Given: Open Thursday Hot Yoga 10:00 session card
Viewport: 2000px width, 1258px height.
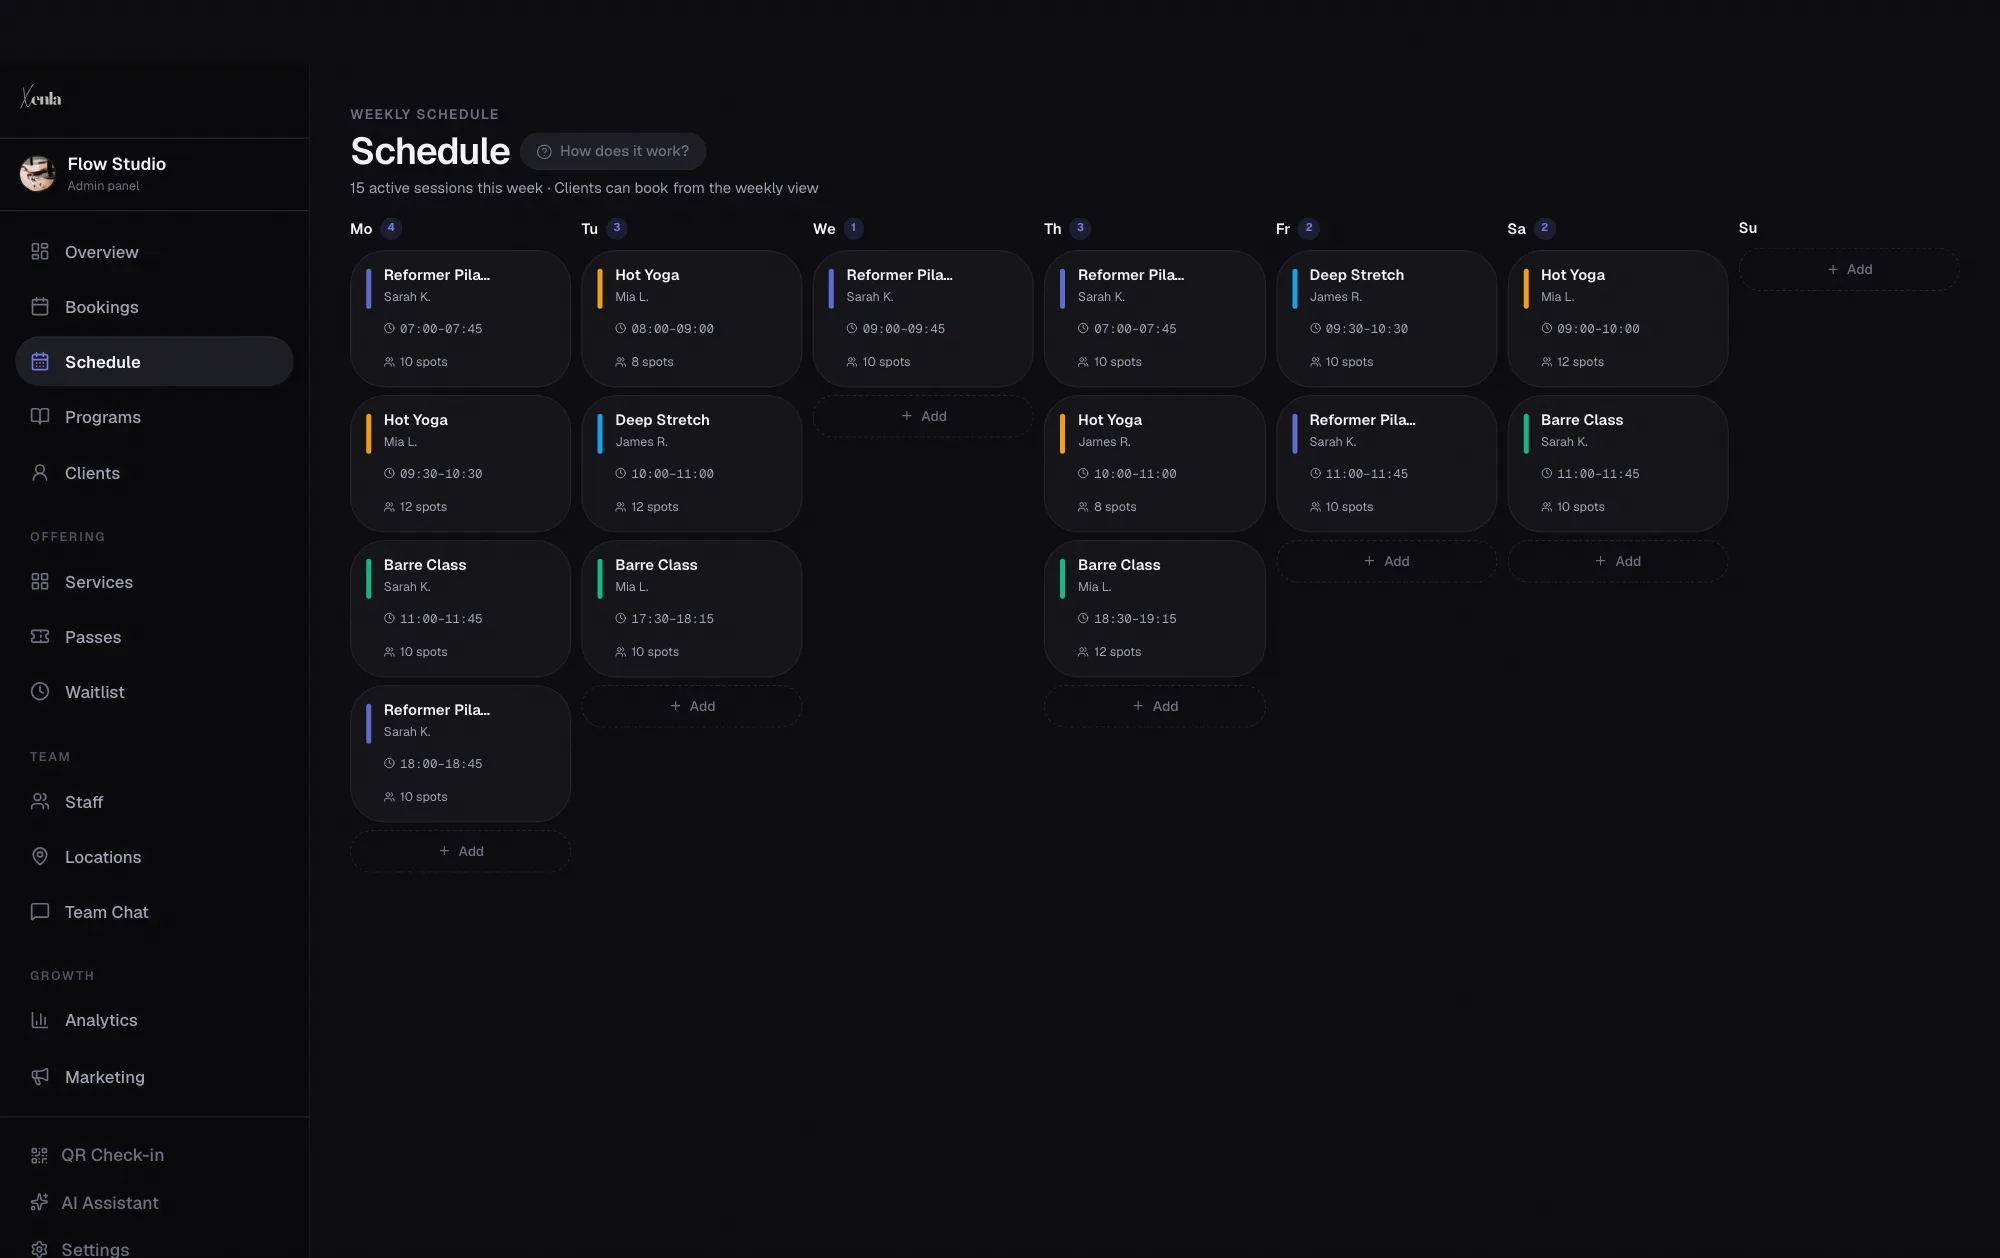Looking at the screenshot, I should click(1155, 463).
